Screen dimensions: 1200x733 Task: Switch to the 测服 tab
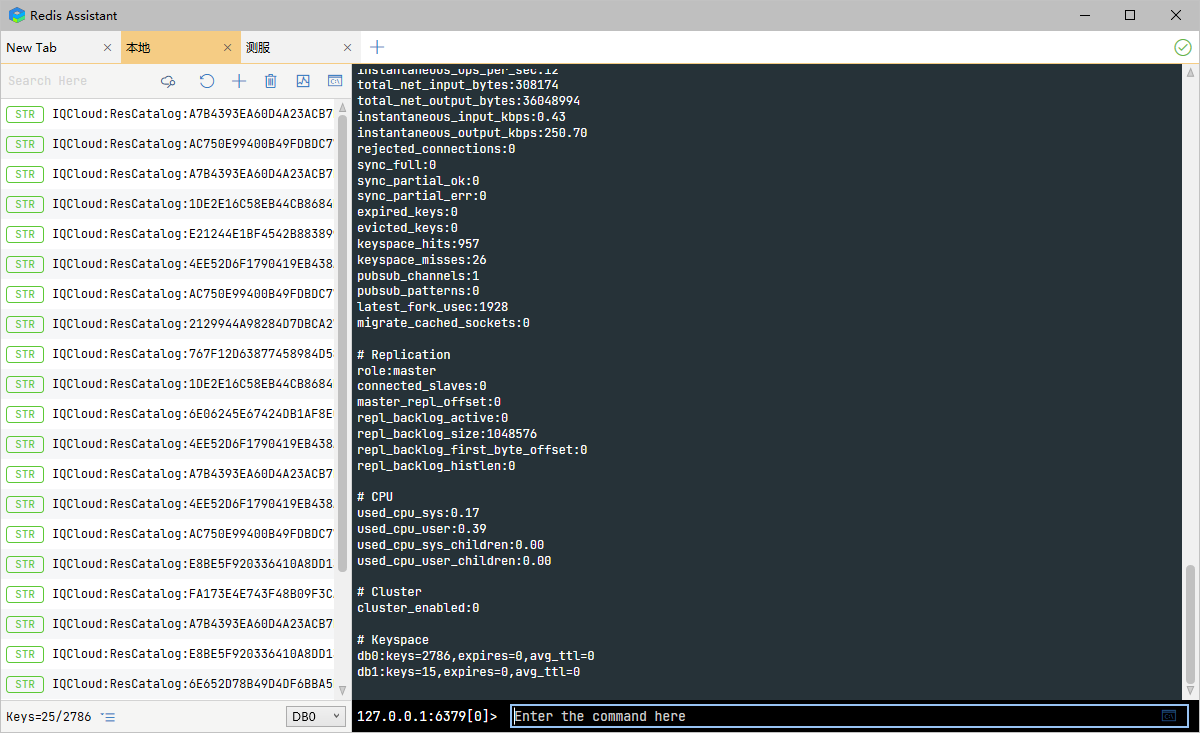coord(300,47)
